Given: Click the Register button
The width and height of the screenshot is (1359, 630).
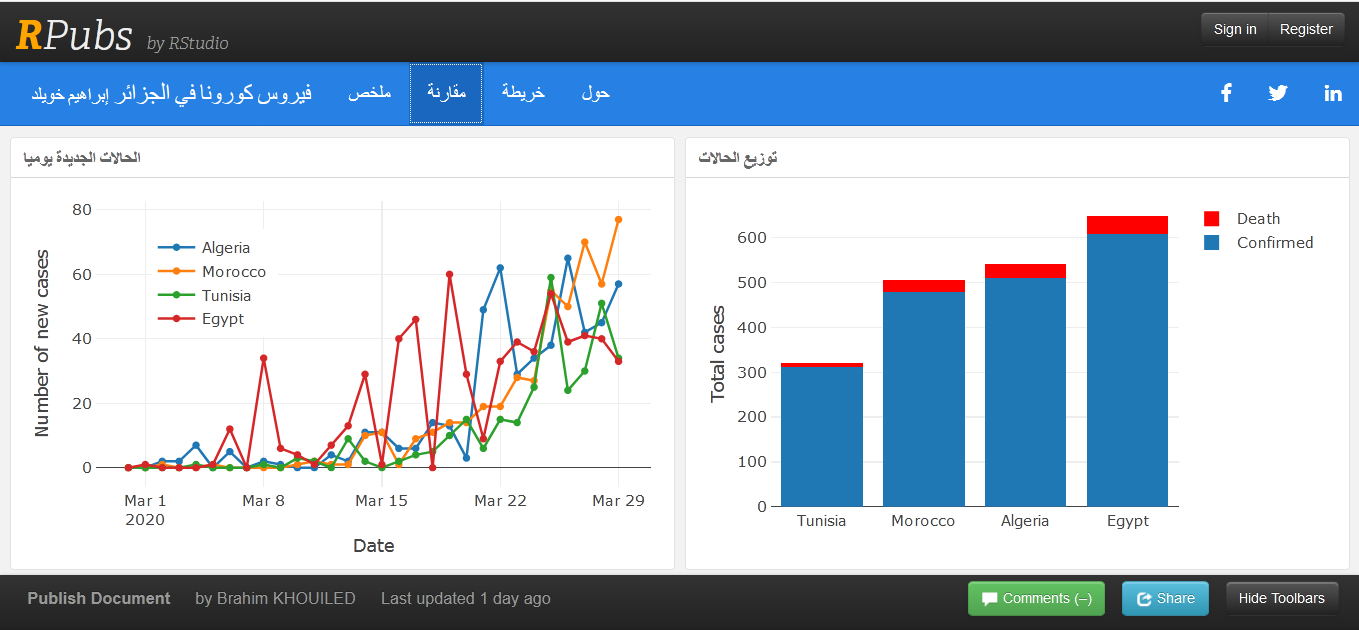Looking at the screenshot, I should [x=1306, y=29].
